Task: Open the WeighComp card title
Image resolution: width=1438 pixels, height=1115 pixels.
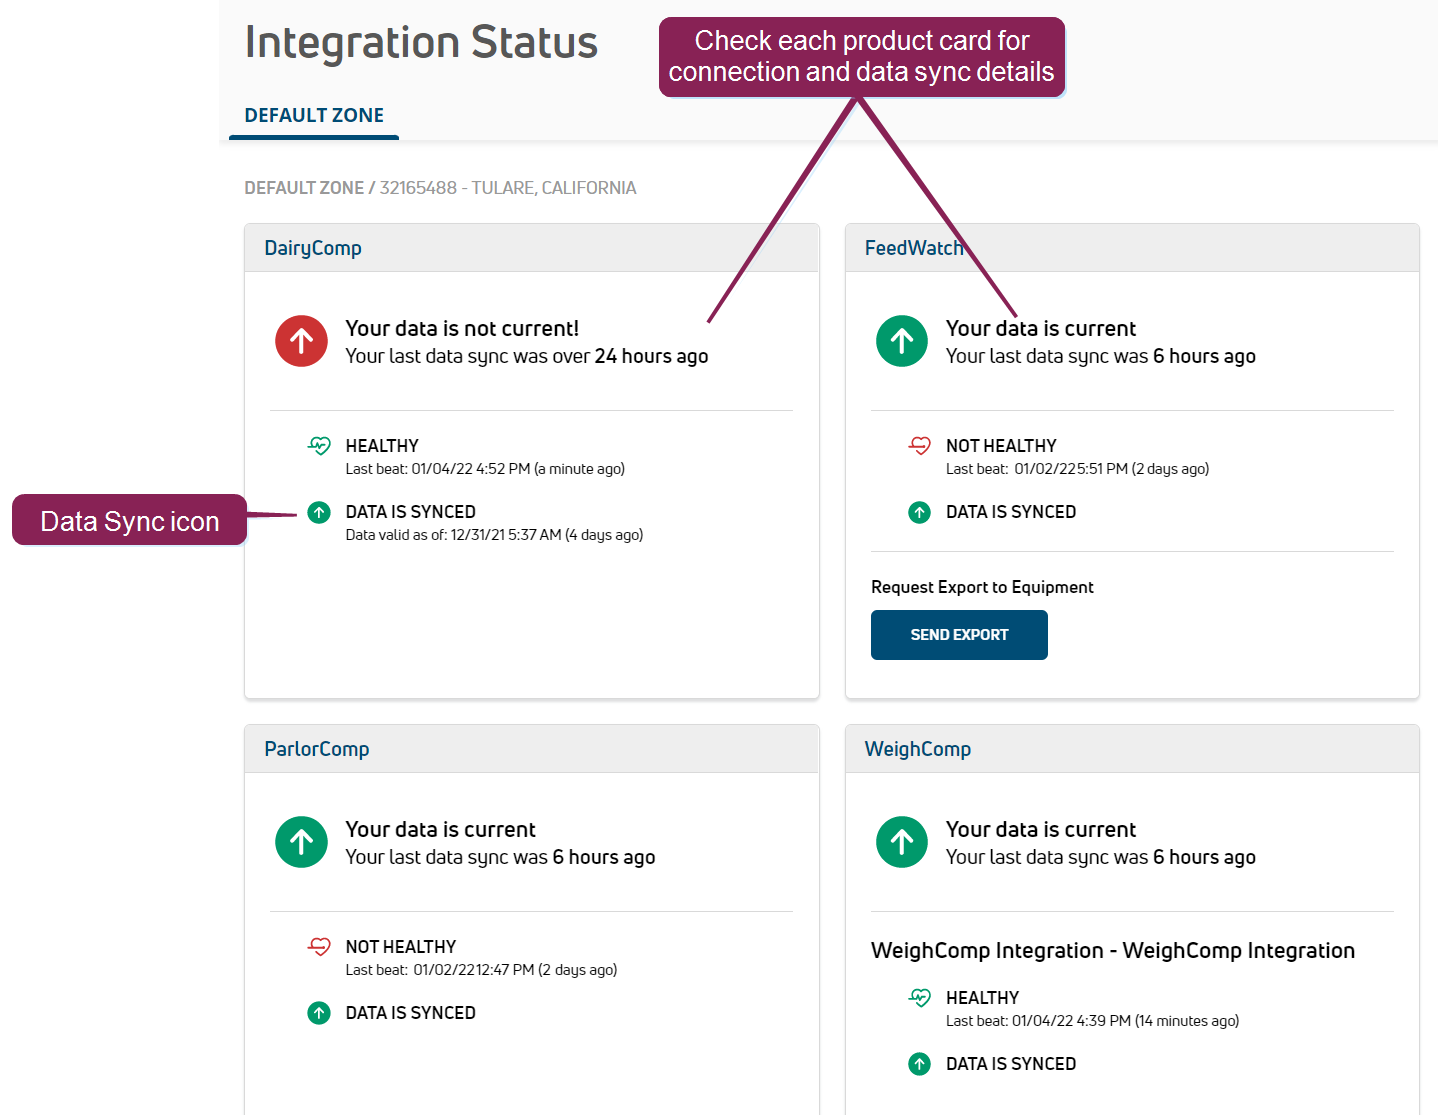Action: (x=918, y=749)
